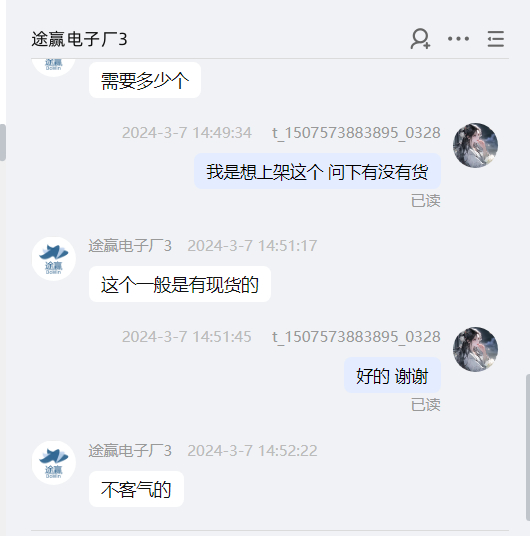Click the left panel scrollbar handle
This screenshot has width=530, height=536.
point(3,142)
